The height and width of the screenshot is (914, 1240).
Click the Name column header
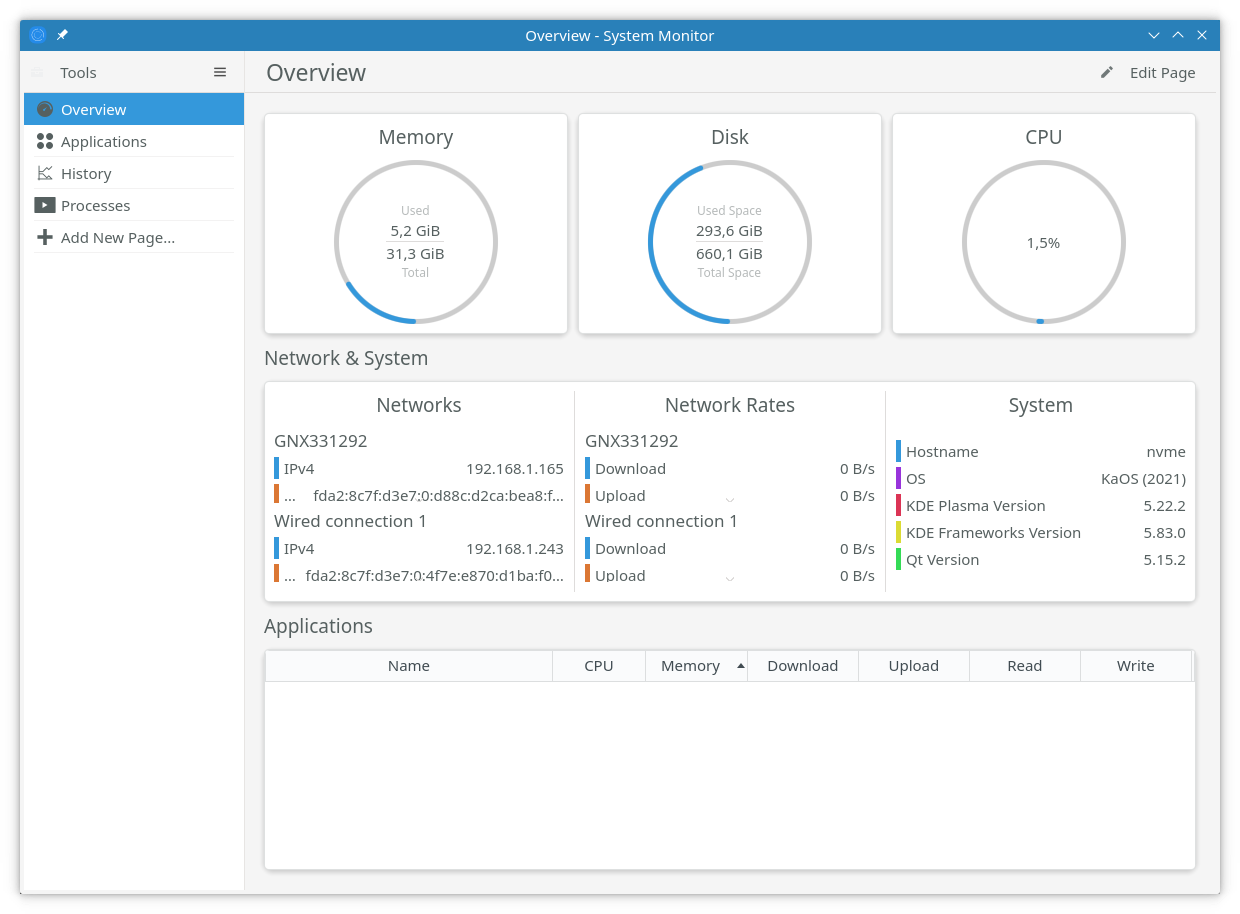[x=408, y=666]
